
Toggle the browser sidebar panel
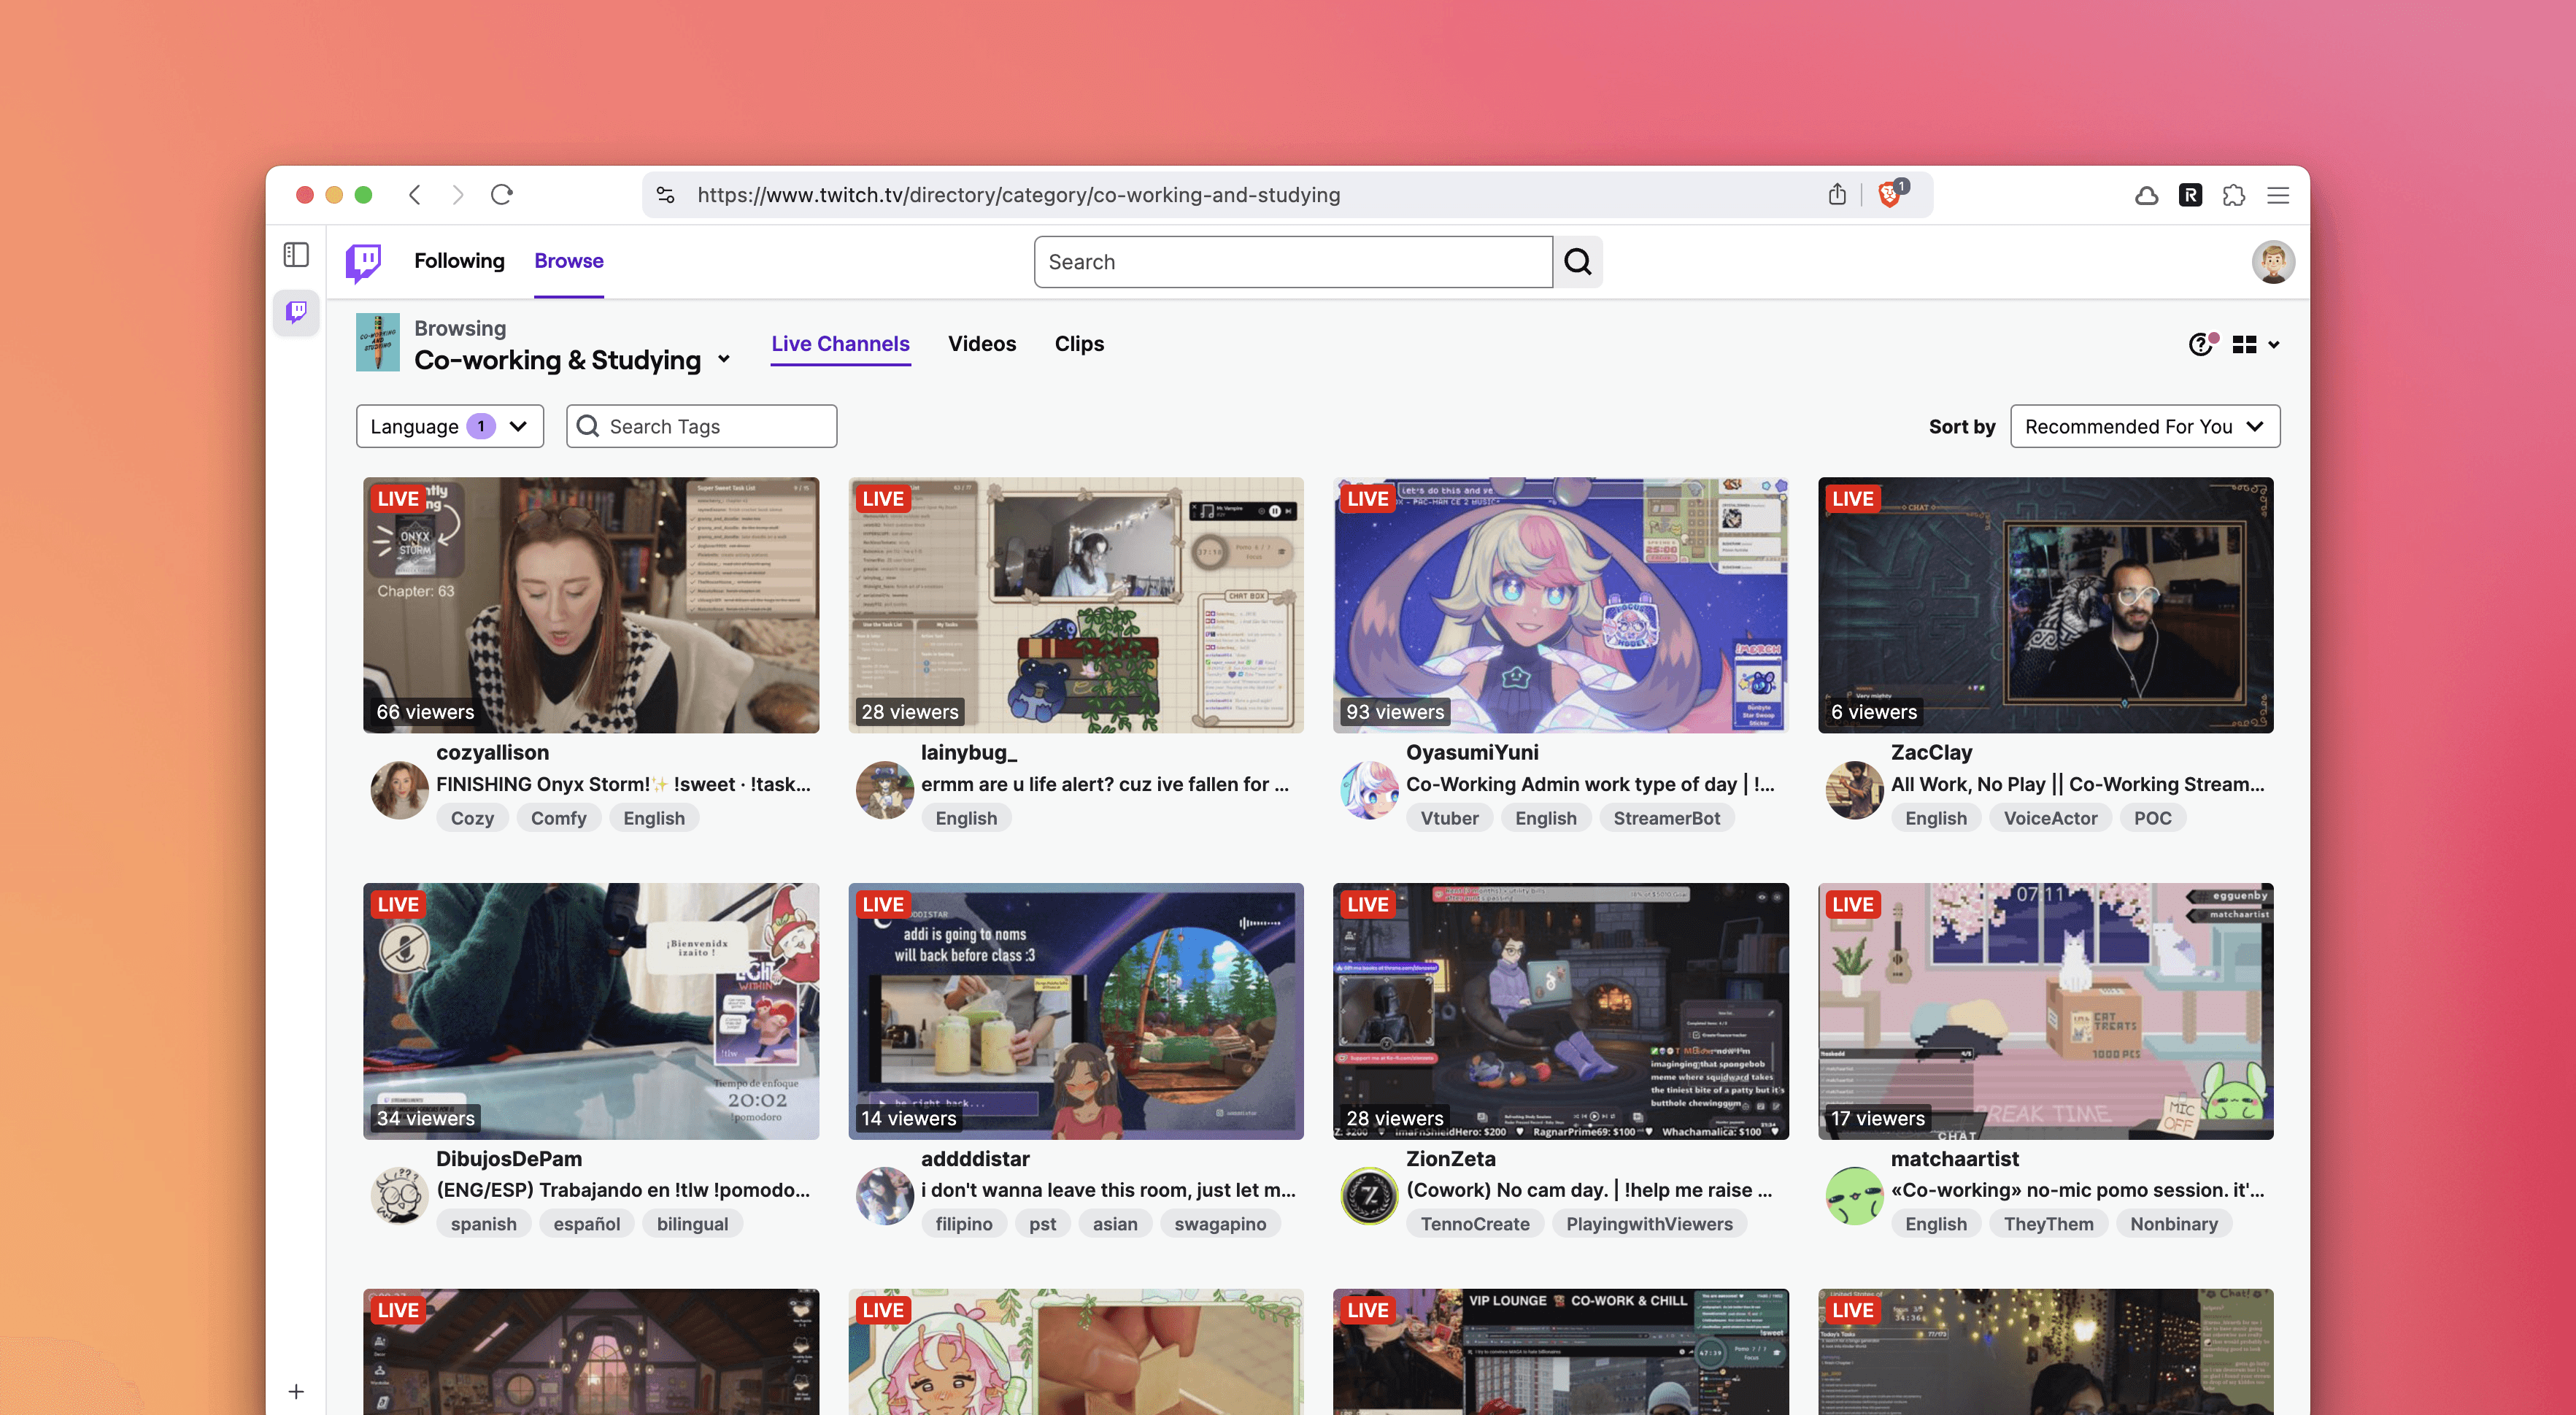[x=296, y=254]
